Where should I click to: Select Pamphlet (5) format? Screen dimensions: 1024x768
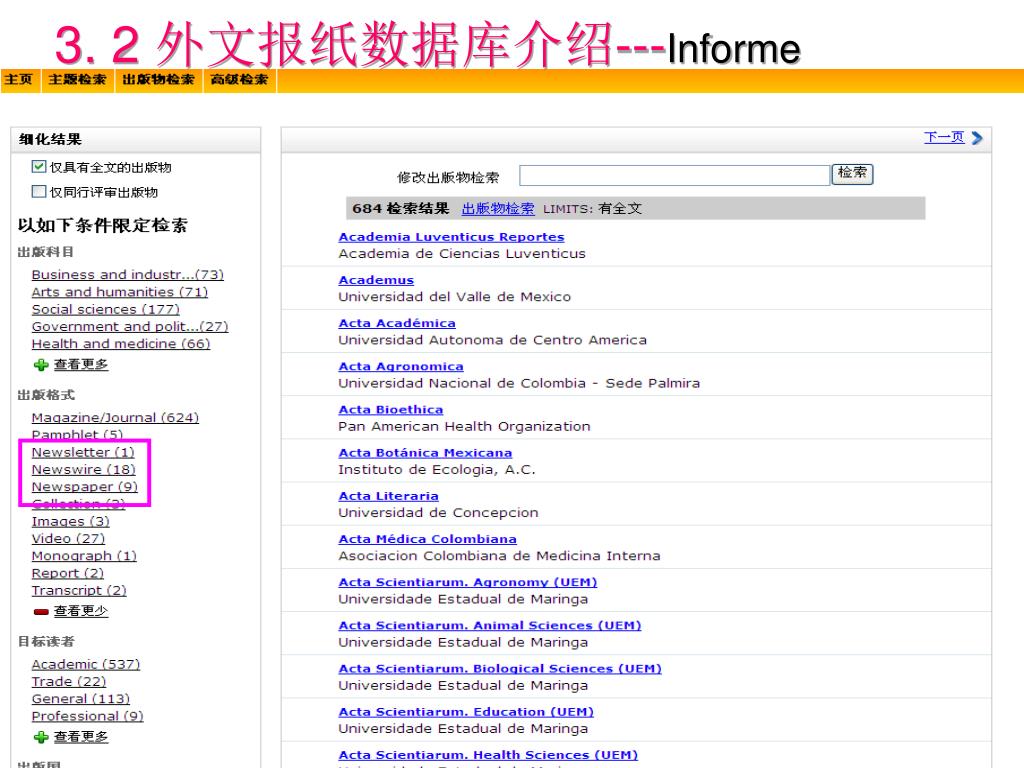(x=77, y=435)
